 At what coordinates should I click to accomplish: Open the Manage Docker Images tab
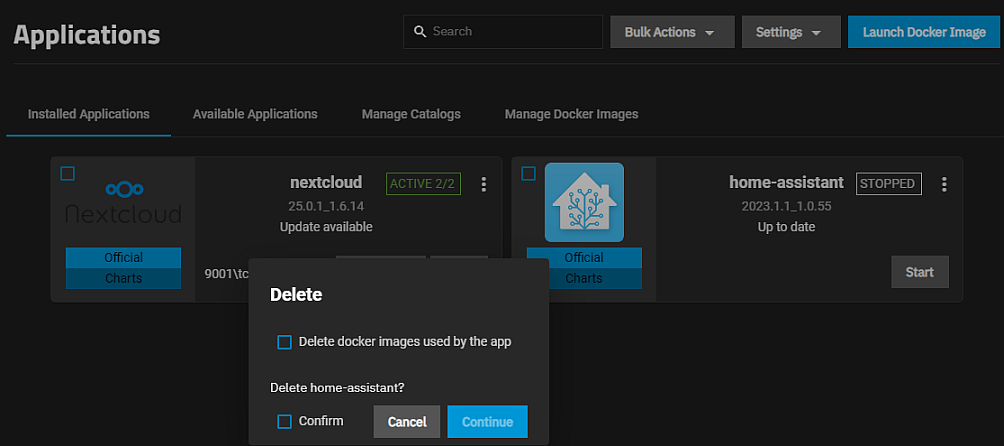[x=571, y=115]
